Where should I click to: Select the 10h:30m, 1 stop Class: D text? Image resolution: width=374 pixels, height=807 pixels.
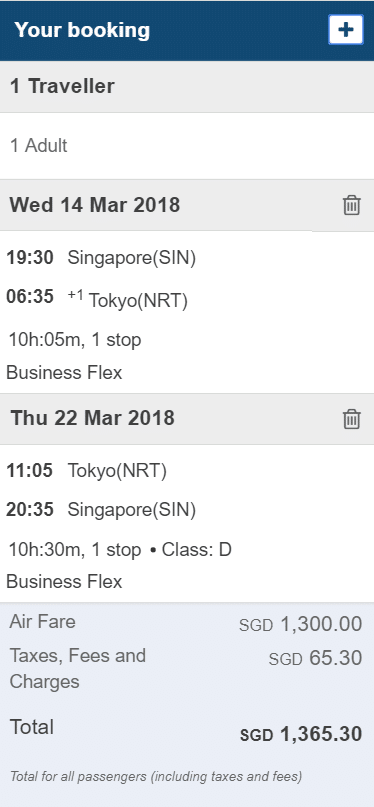pyautogui.click(x=120, y=550)
